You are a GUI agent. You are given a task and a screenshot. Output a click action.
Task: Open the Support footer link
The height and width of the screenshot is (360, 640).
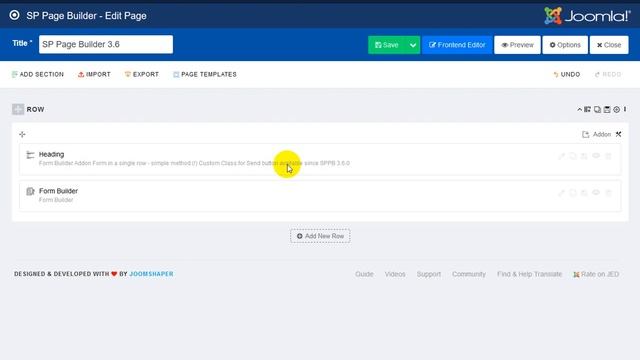429,274
